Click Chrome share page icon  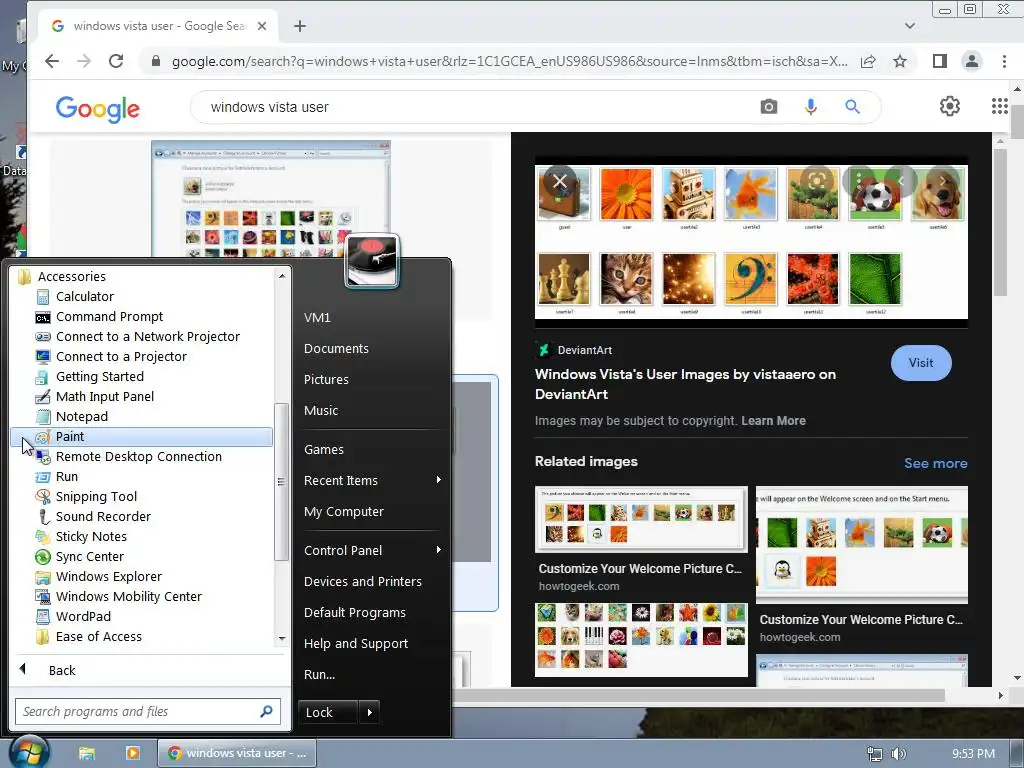(868, 61)
